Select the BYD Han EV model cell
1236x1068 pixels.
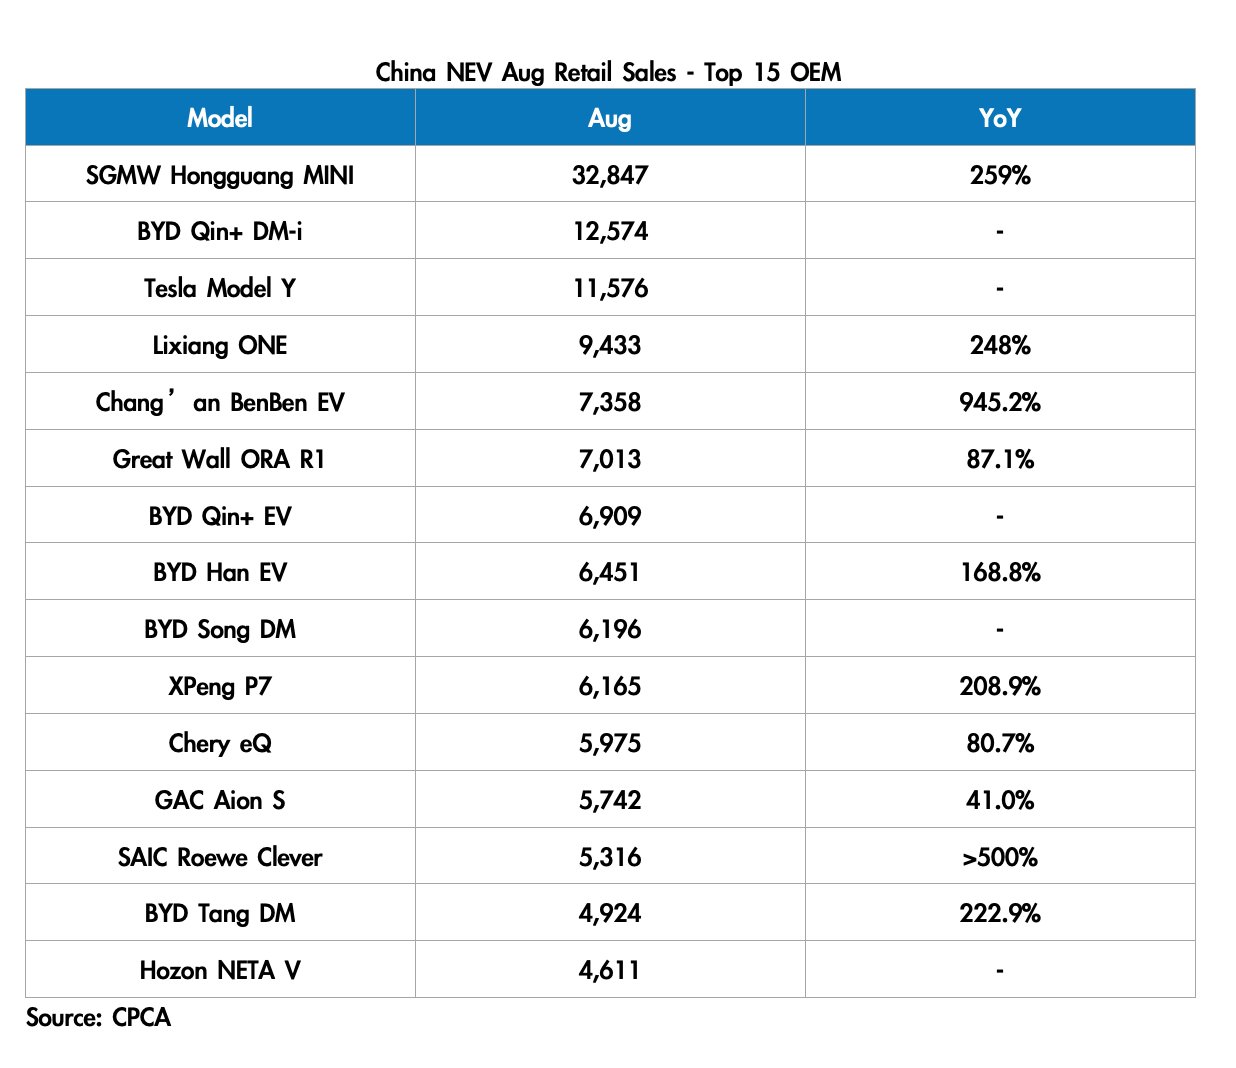(220, 572)
